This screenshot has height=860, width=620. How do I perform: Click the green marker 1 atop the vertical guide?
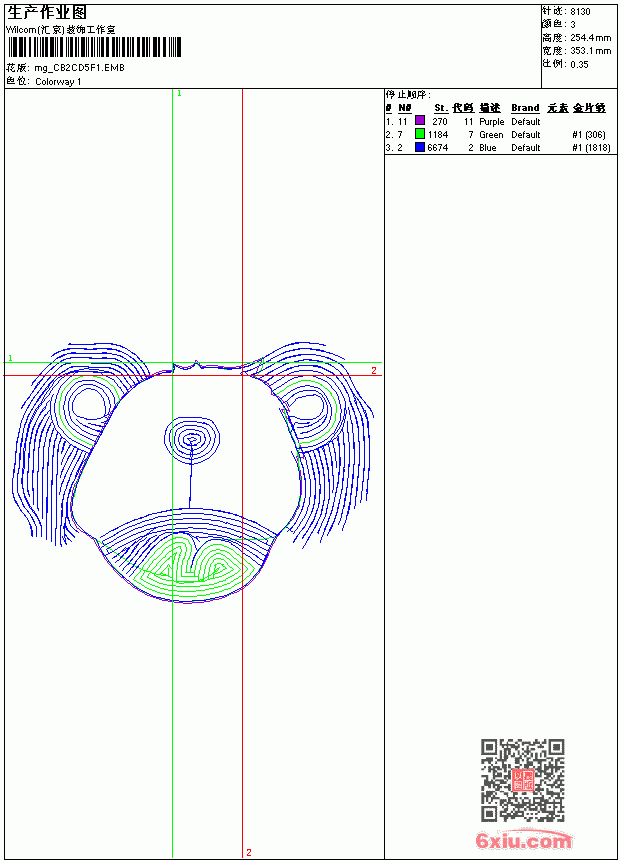click(179, 94)
